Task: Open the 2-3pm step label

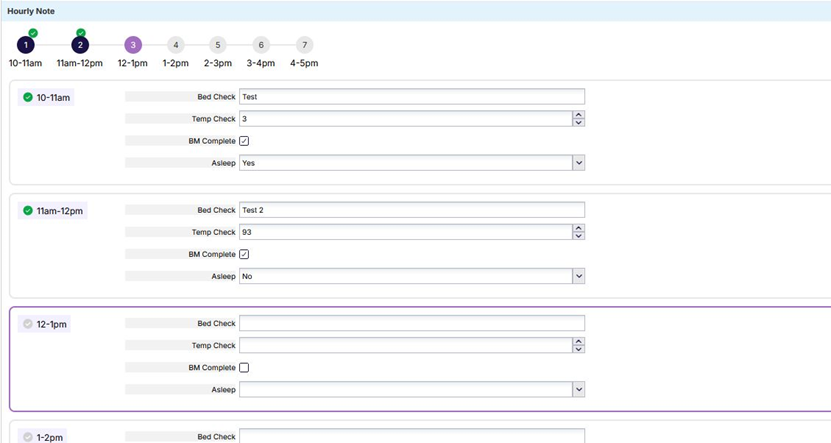Action: 218,63
